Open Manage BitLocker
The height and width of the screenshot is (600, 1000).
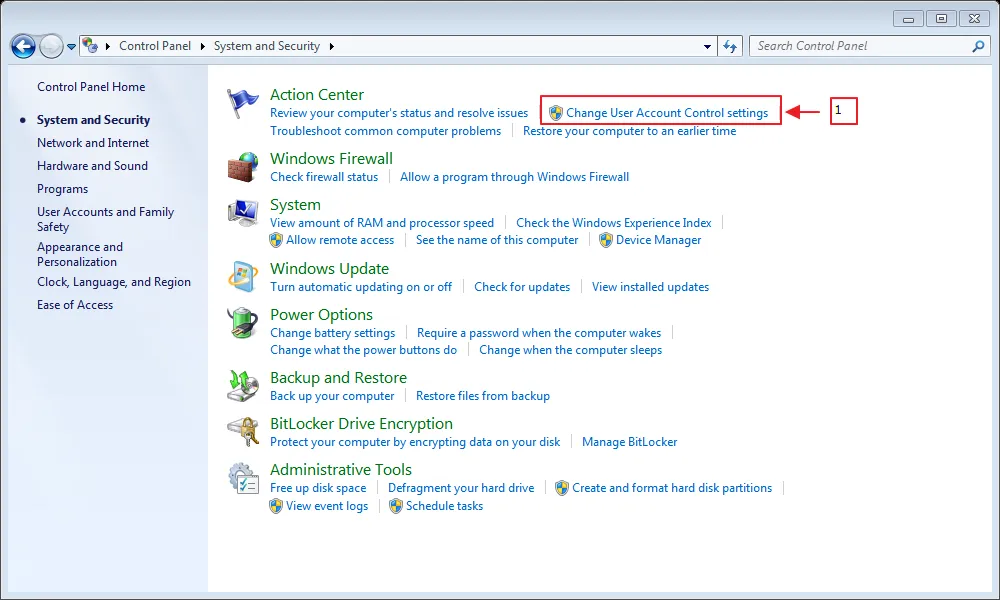click(x=629, y=442)
